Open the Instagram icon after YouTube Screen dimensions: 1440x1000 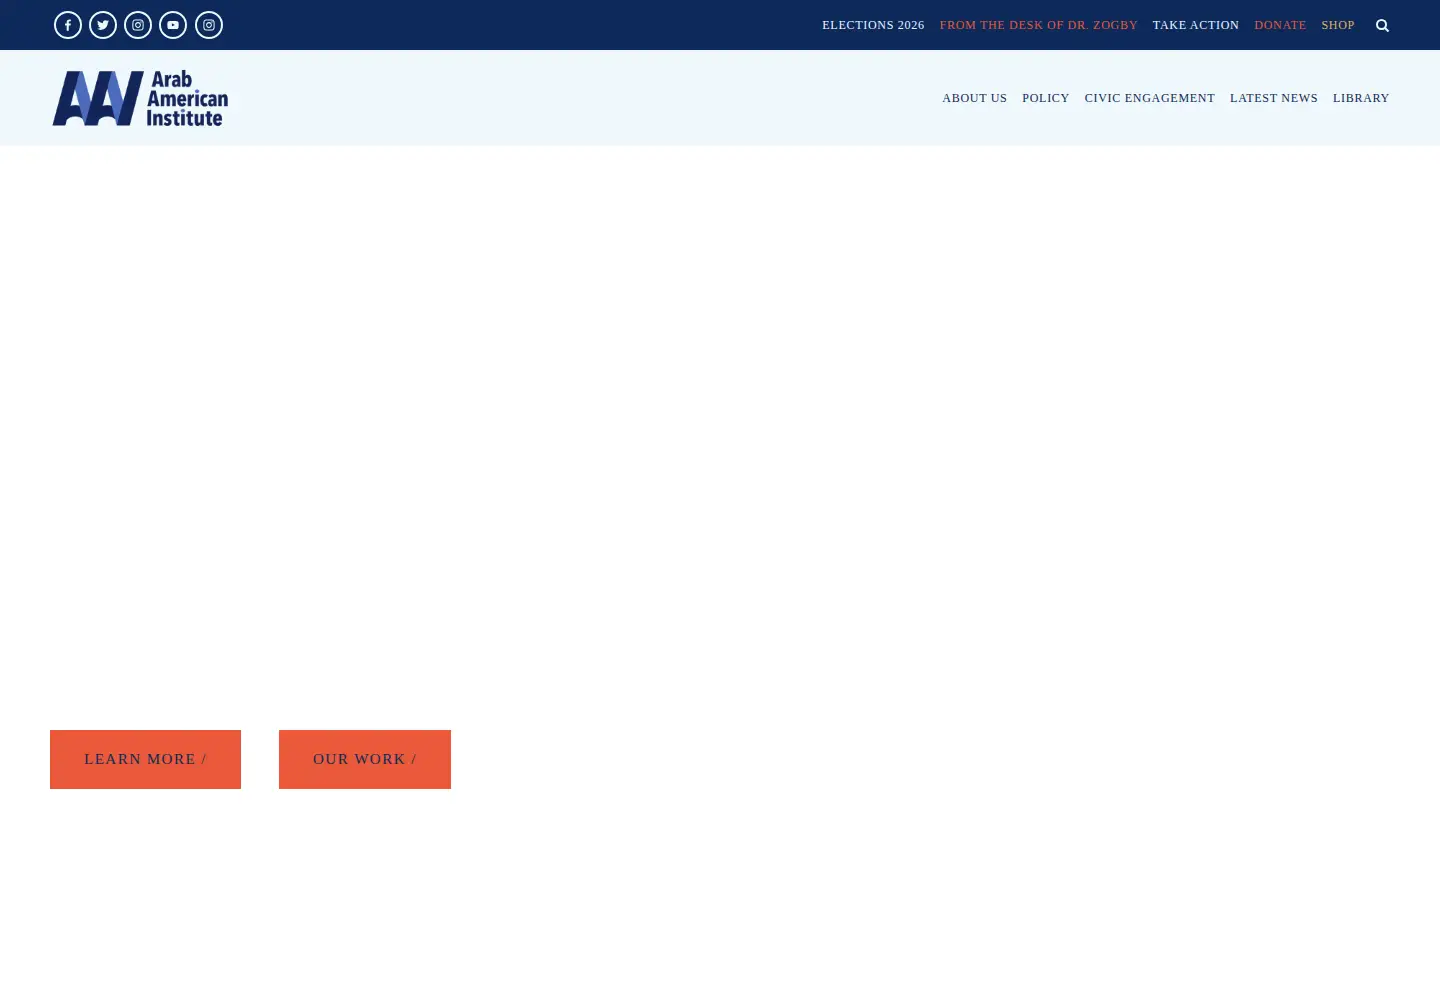[x=209, y=25]
